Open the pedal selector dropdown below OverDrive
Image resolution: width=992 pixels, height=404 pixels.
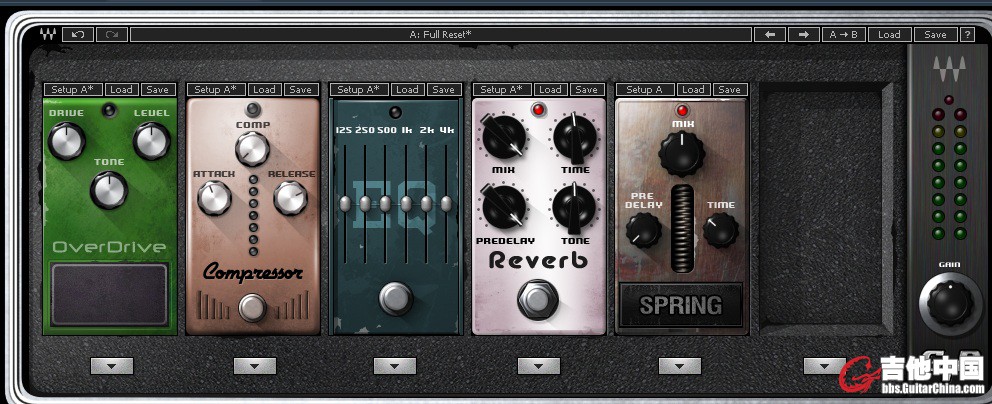[x=111, y=366]
